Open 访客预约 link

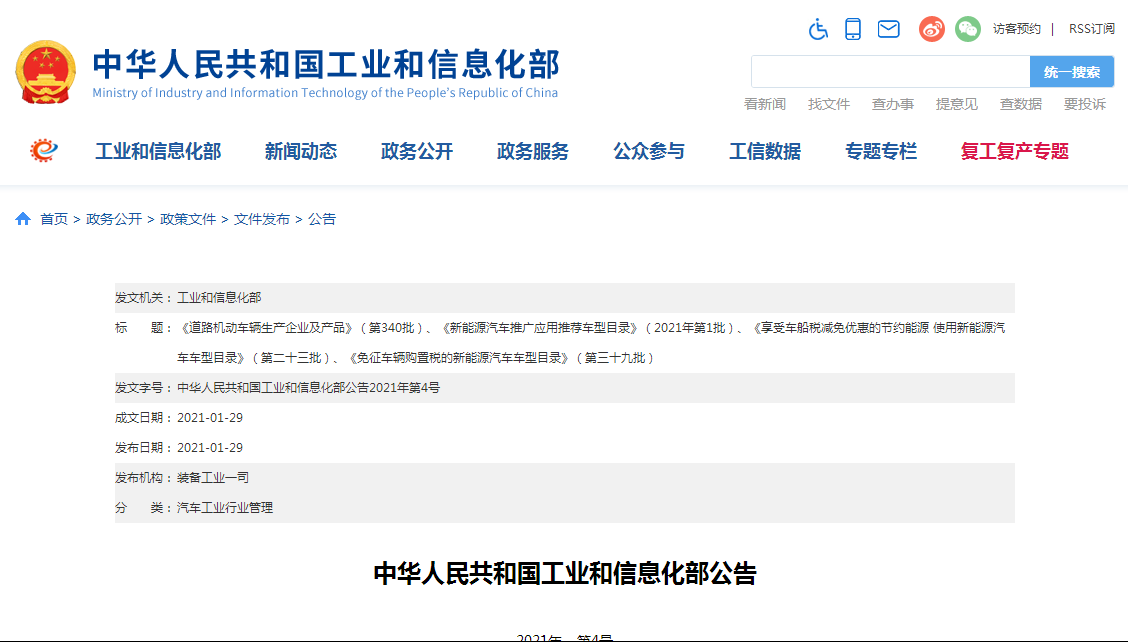(1016, 29)
